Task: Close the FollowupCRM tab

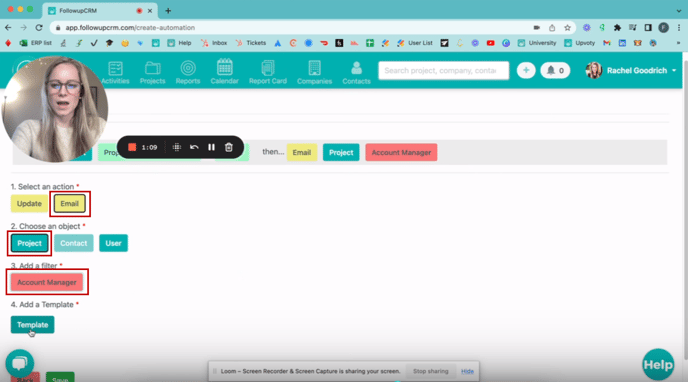Action: (150, 11)
